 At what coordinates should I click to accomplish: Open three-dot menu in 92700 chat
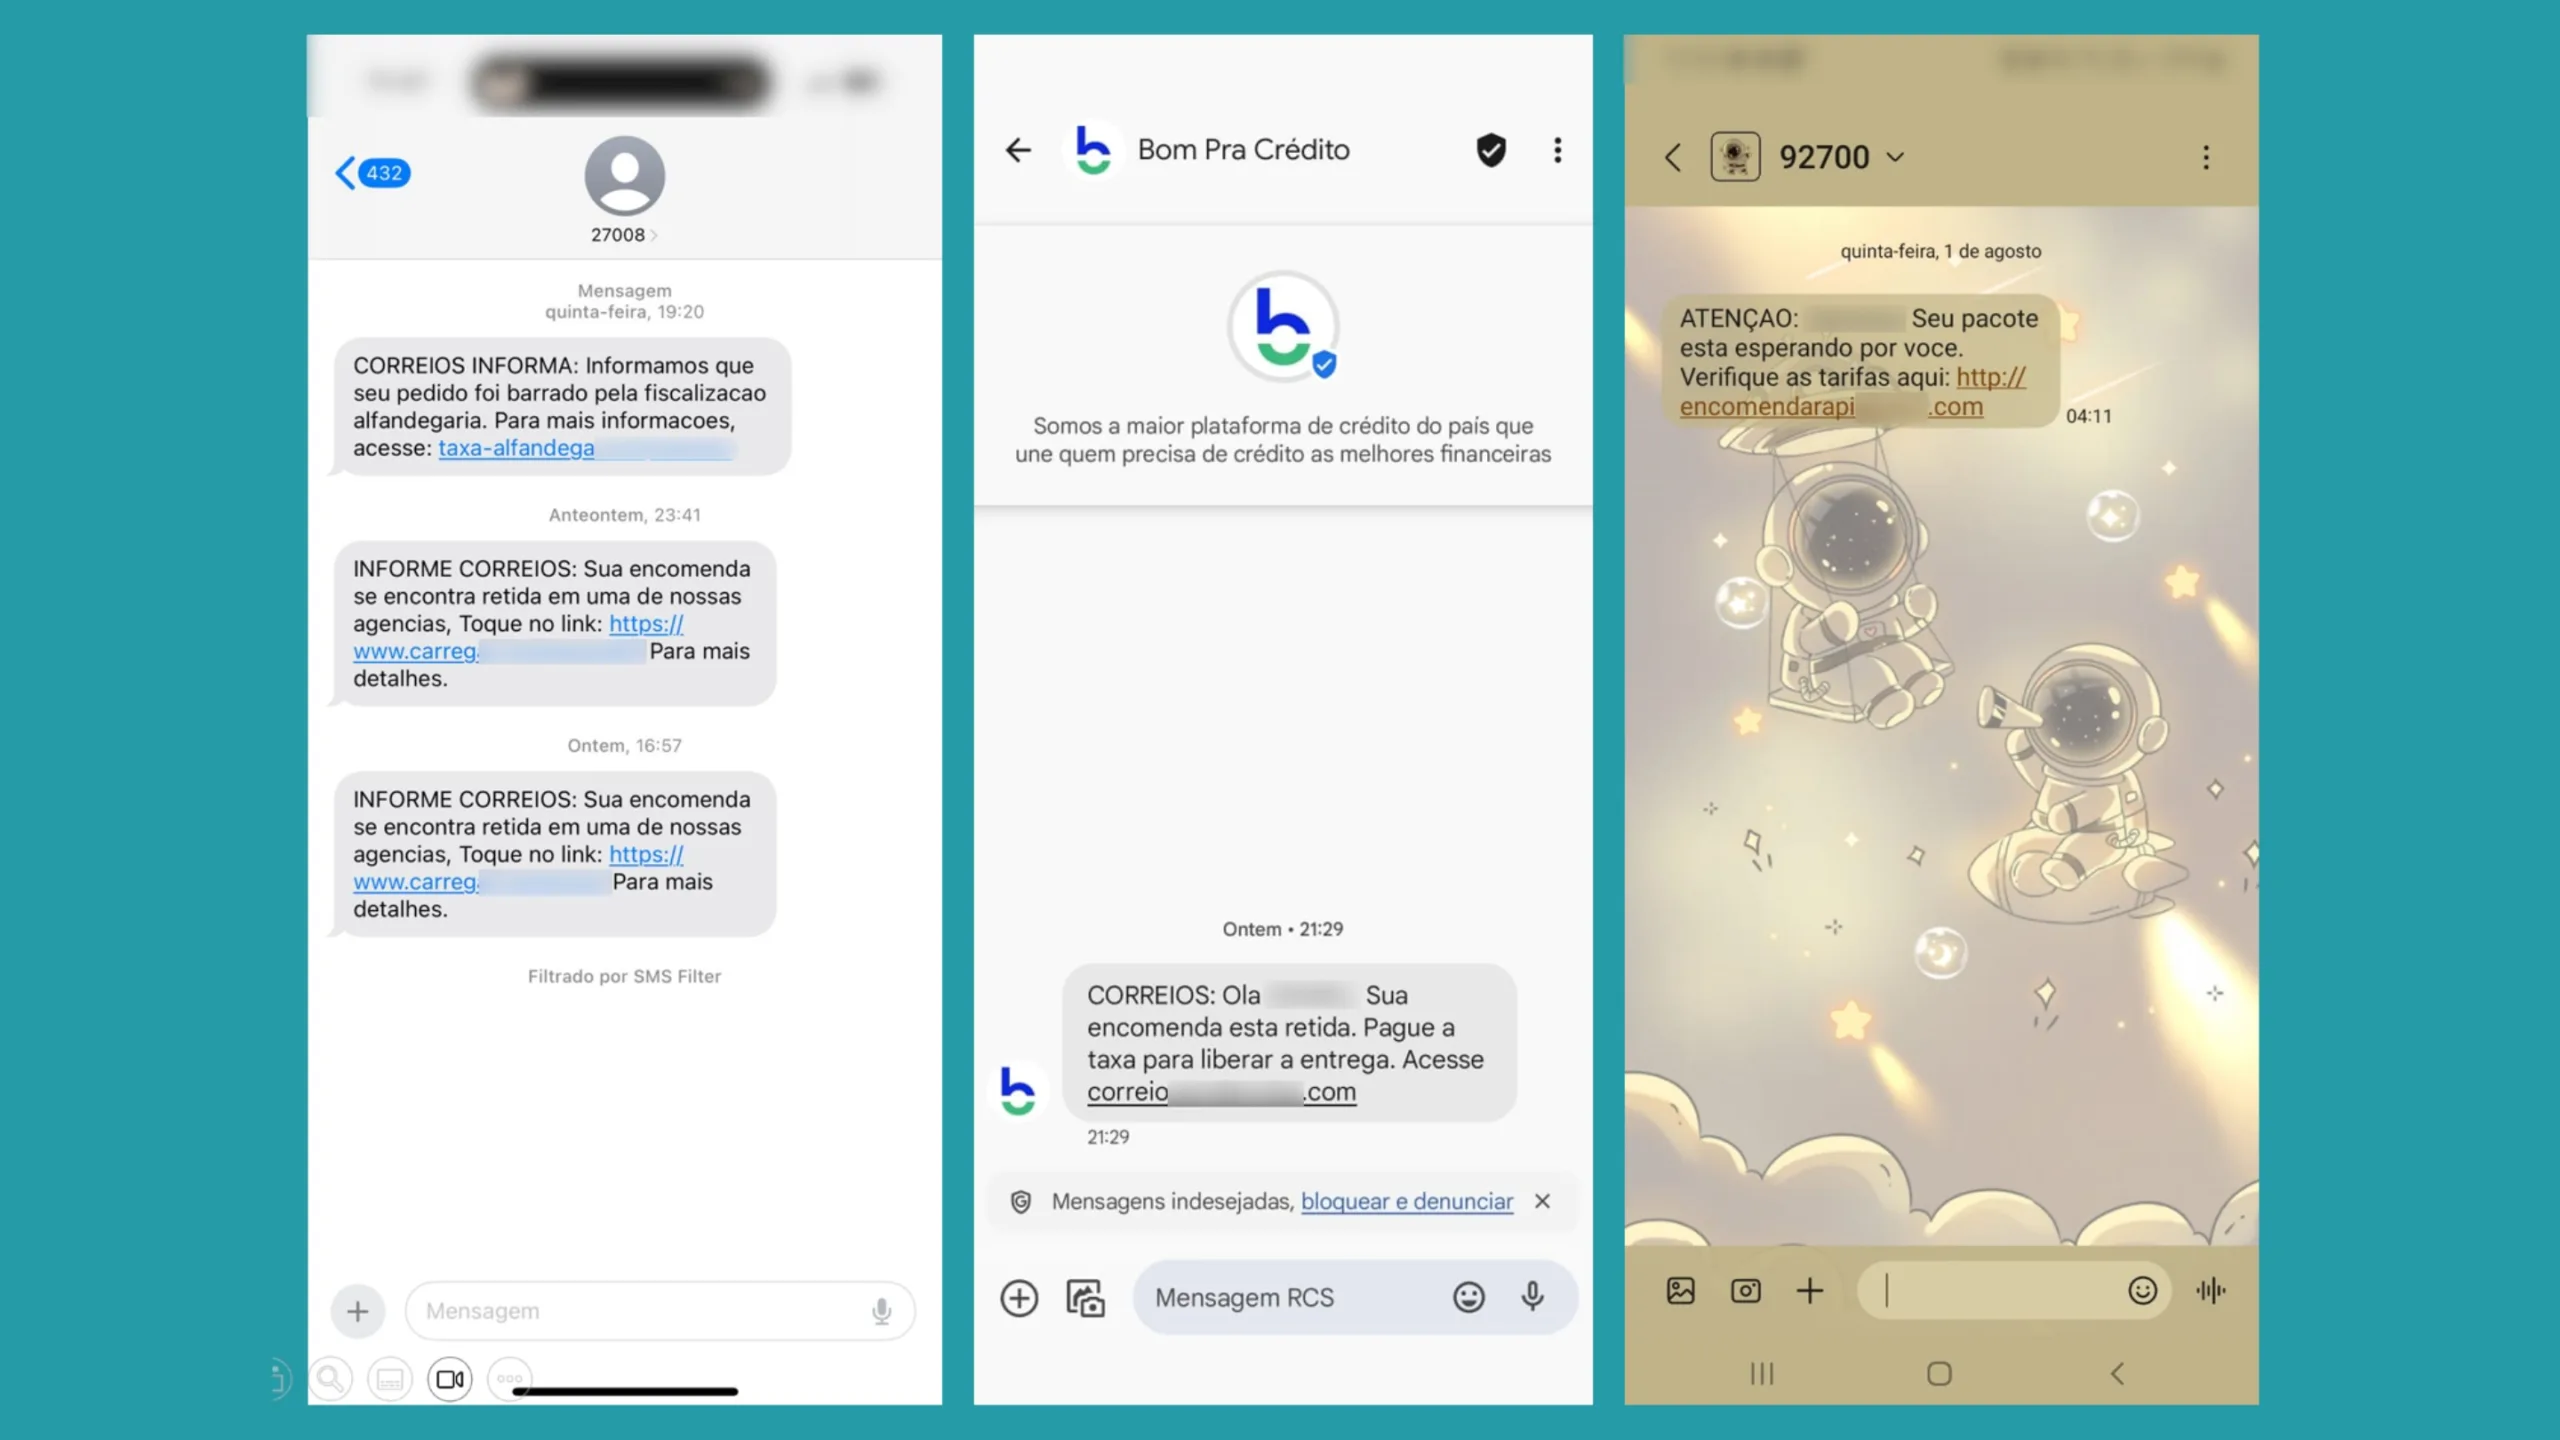[2206, 157]
